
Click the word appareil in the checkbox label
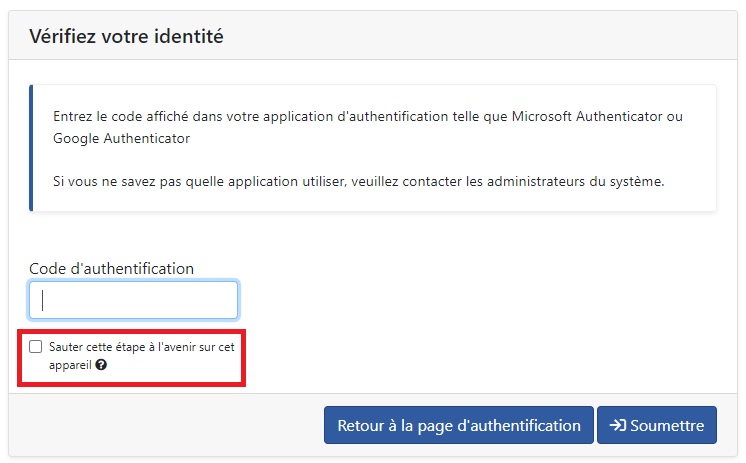(70, 365)
